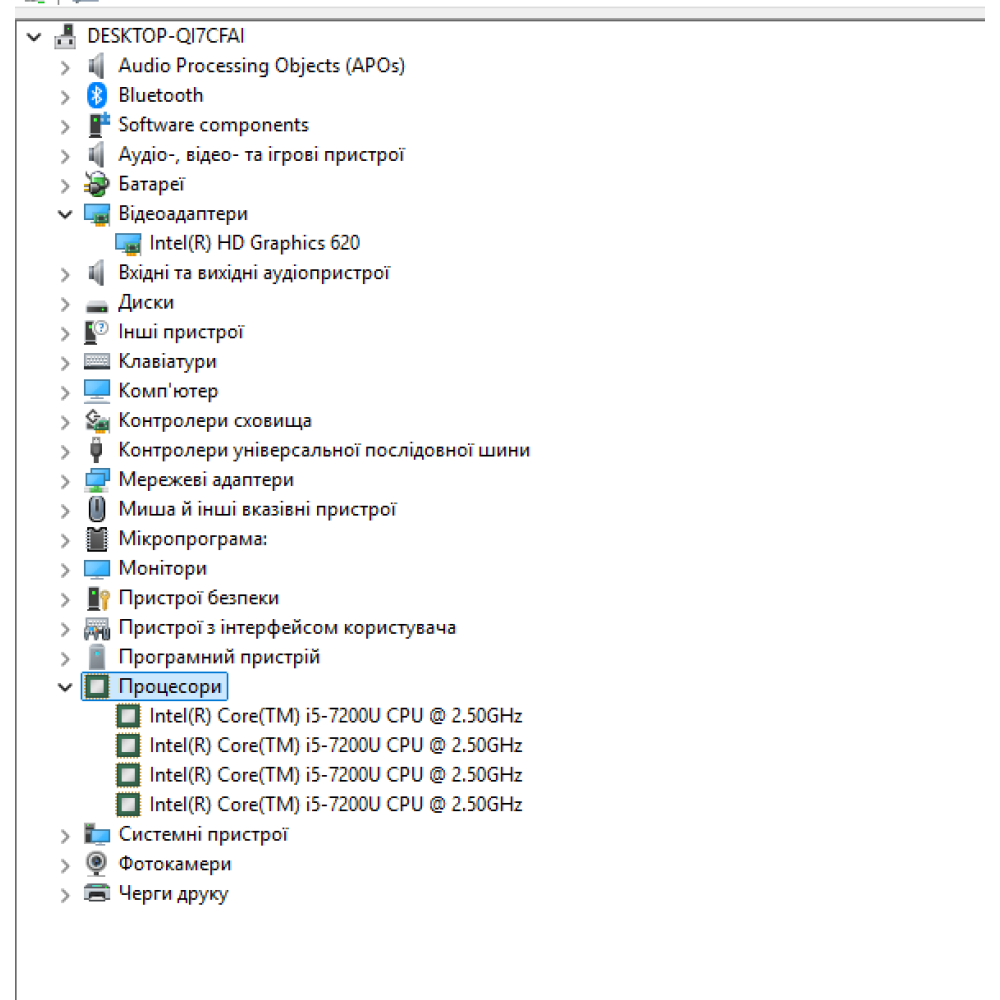Expand the Батареї category
The image size is (1000, 1000).
click(x=65, y=185)
